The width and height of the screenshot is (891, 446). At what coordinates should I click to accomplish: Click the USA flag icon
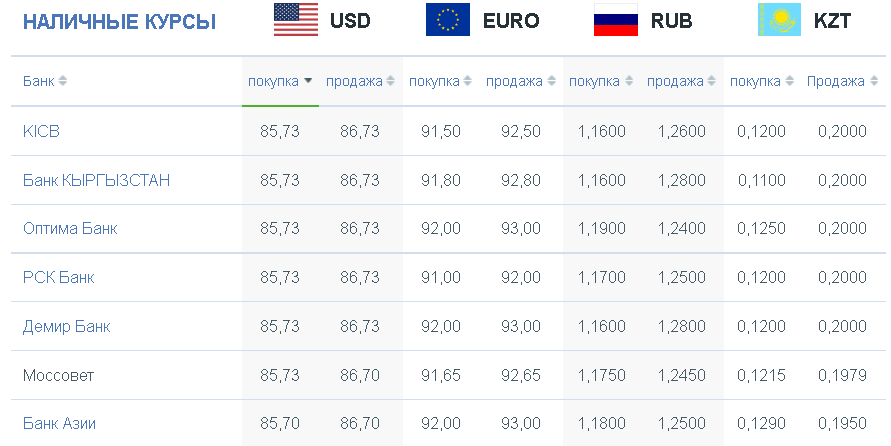296,20
